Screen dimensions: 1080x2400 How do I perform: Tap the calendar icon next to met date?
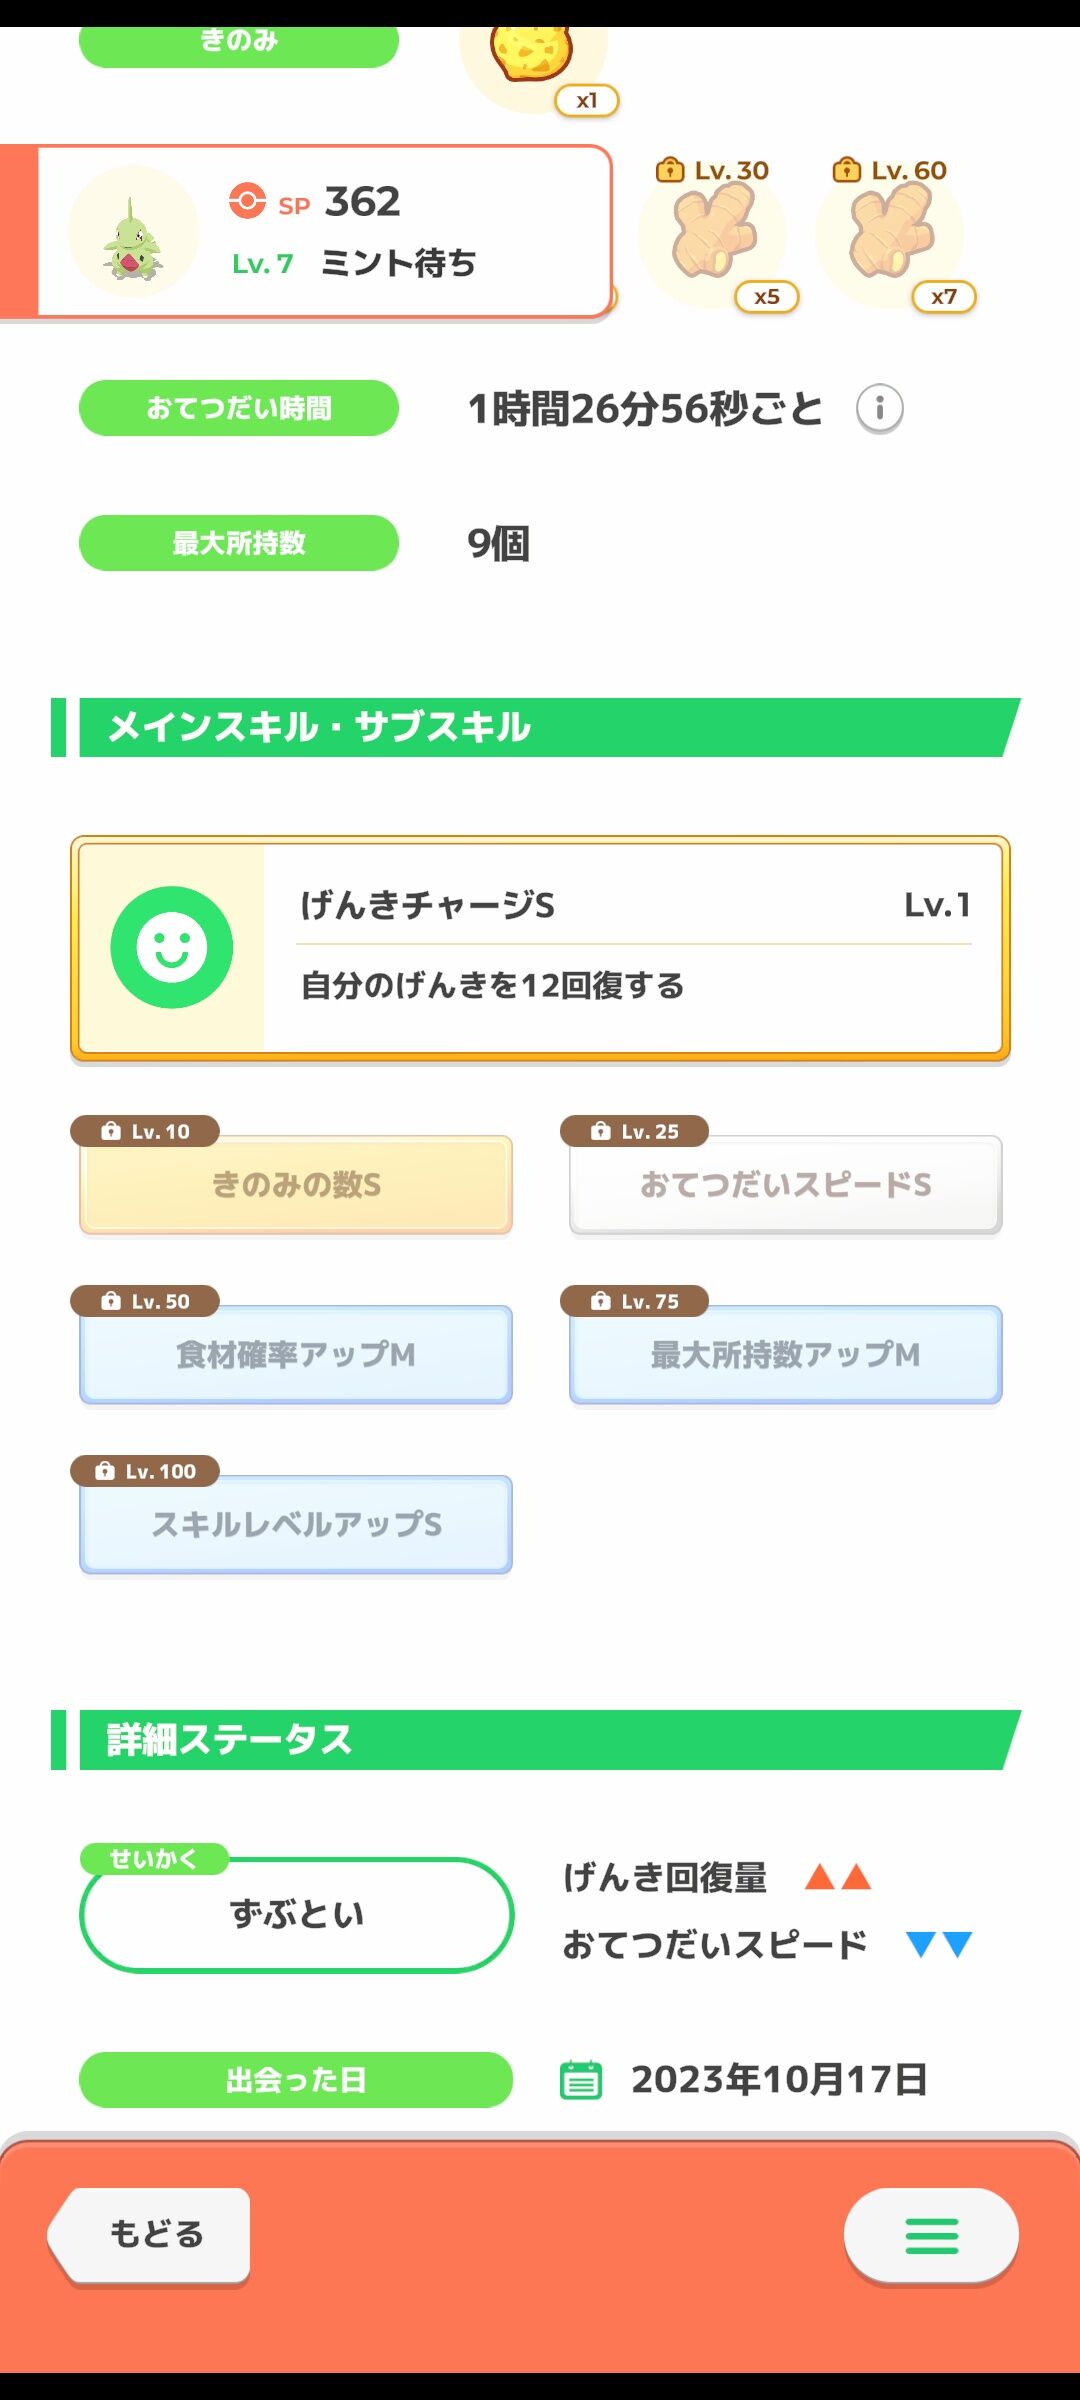(x=580, y=2080)
